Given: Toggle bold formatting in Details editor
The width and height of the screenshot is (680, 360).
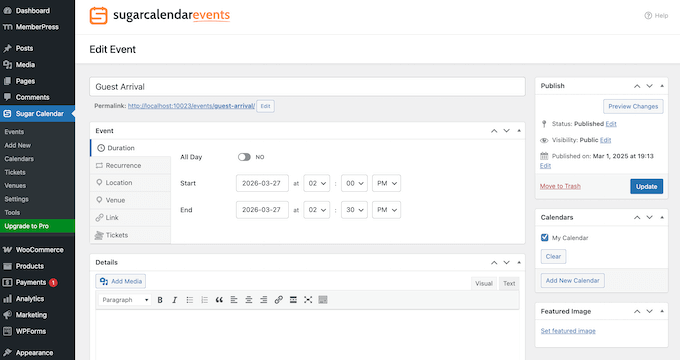Looking at the screenshot, I should click(x=160, y=300).
